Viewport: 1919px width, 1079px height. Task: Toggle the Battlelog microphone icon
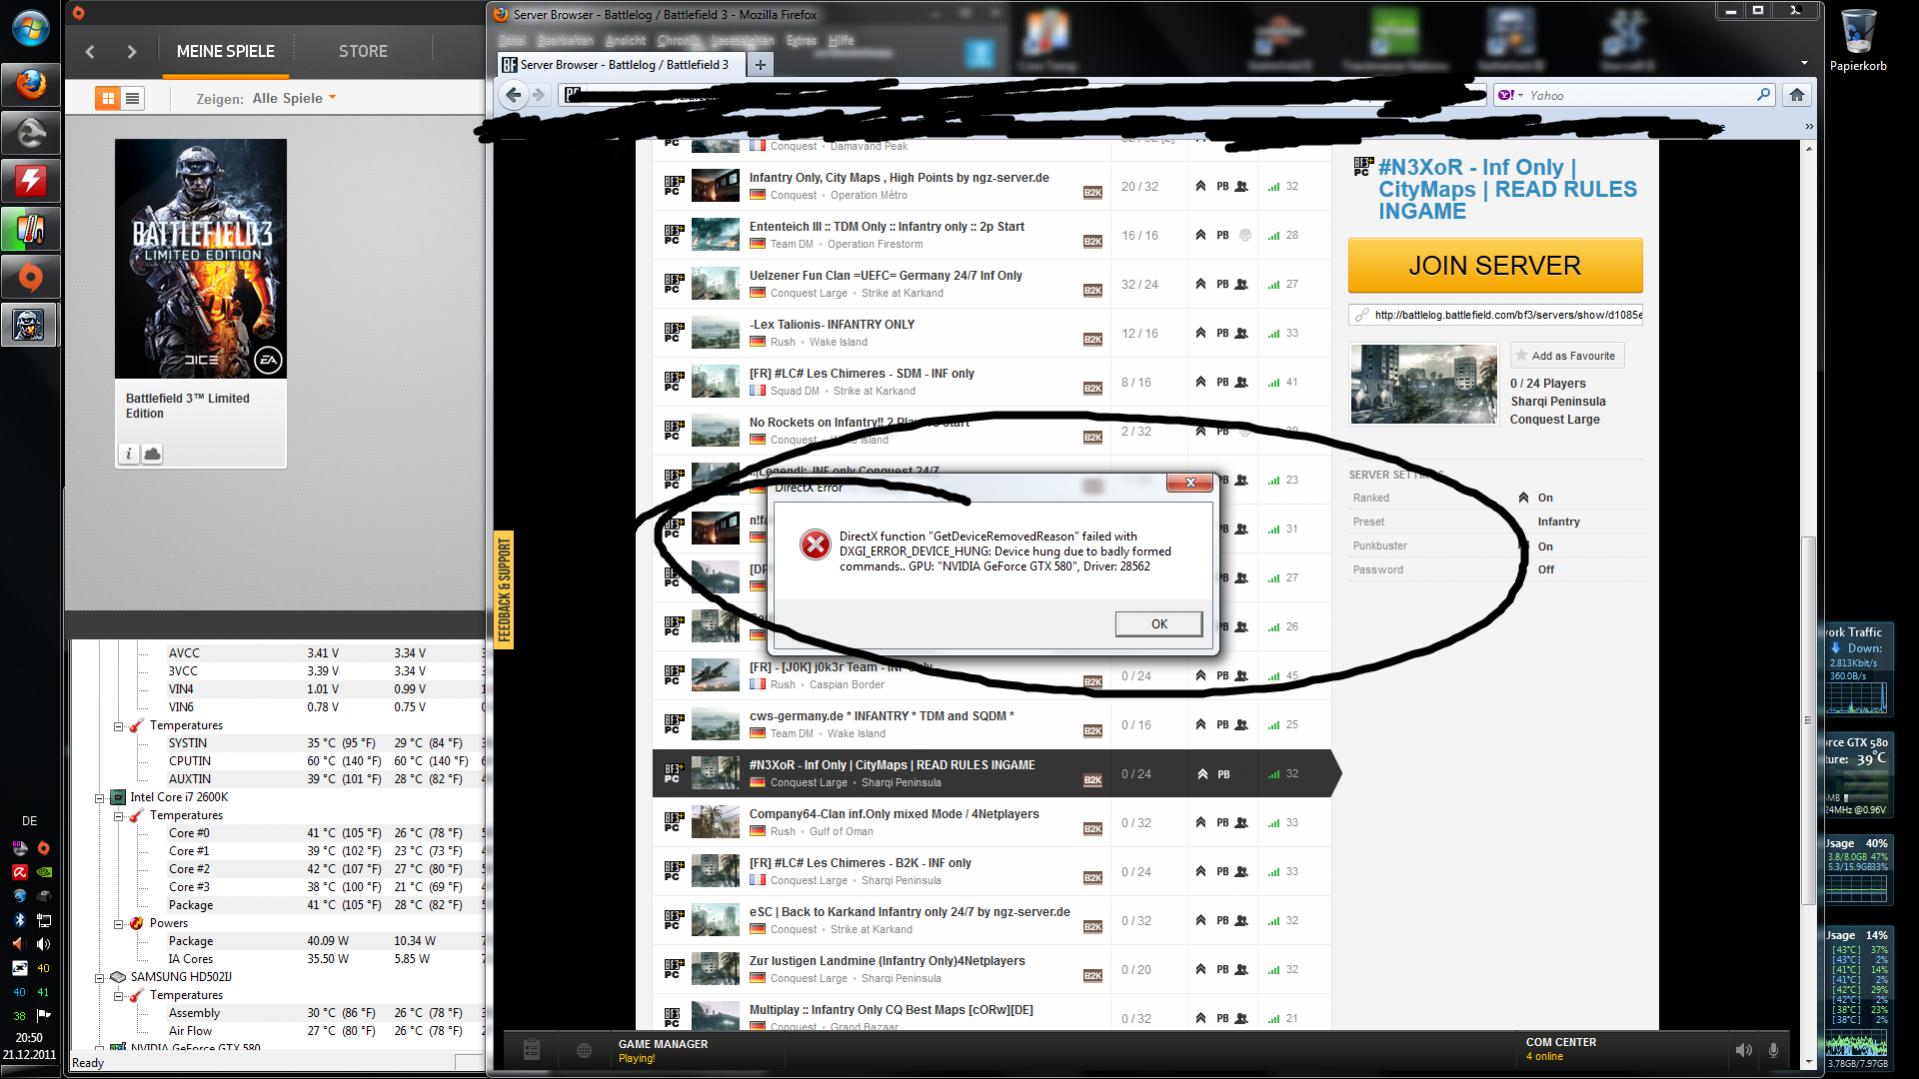1773,1050
